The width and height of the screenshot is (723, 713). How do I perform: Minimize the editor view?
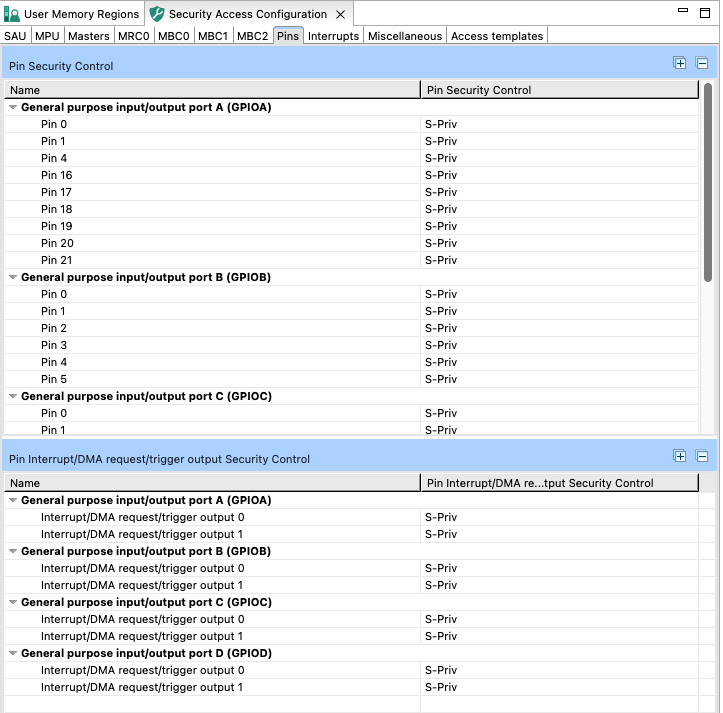[683, 11]
